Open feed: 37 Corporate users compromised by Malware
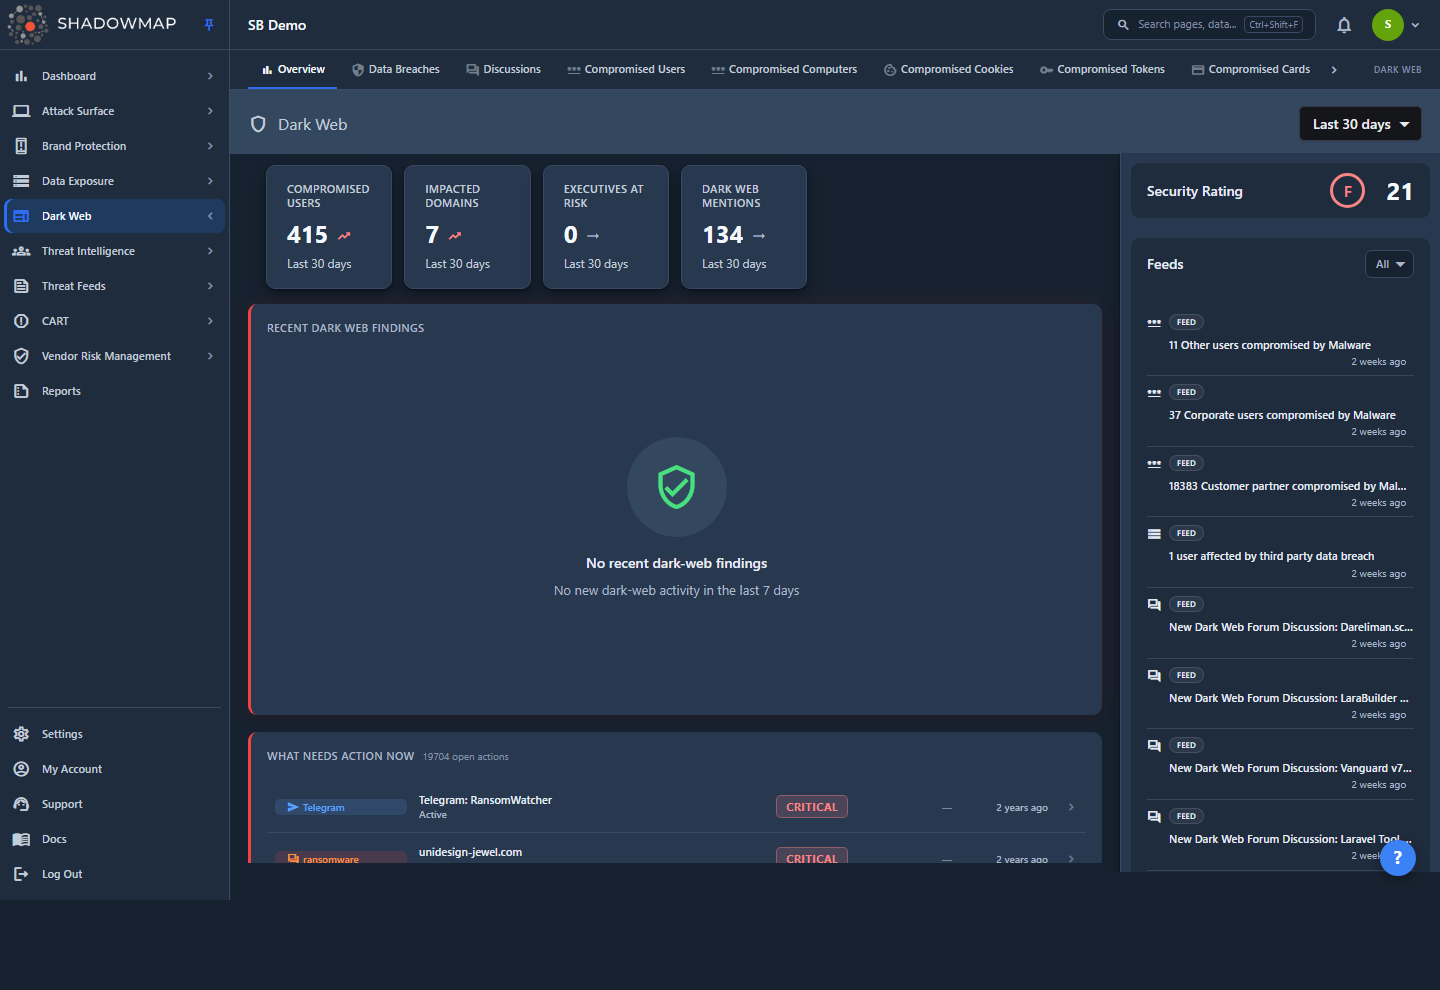Viewport: 1440px width, 990px height. coord(1280,413)
